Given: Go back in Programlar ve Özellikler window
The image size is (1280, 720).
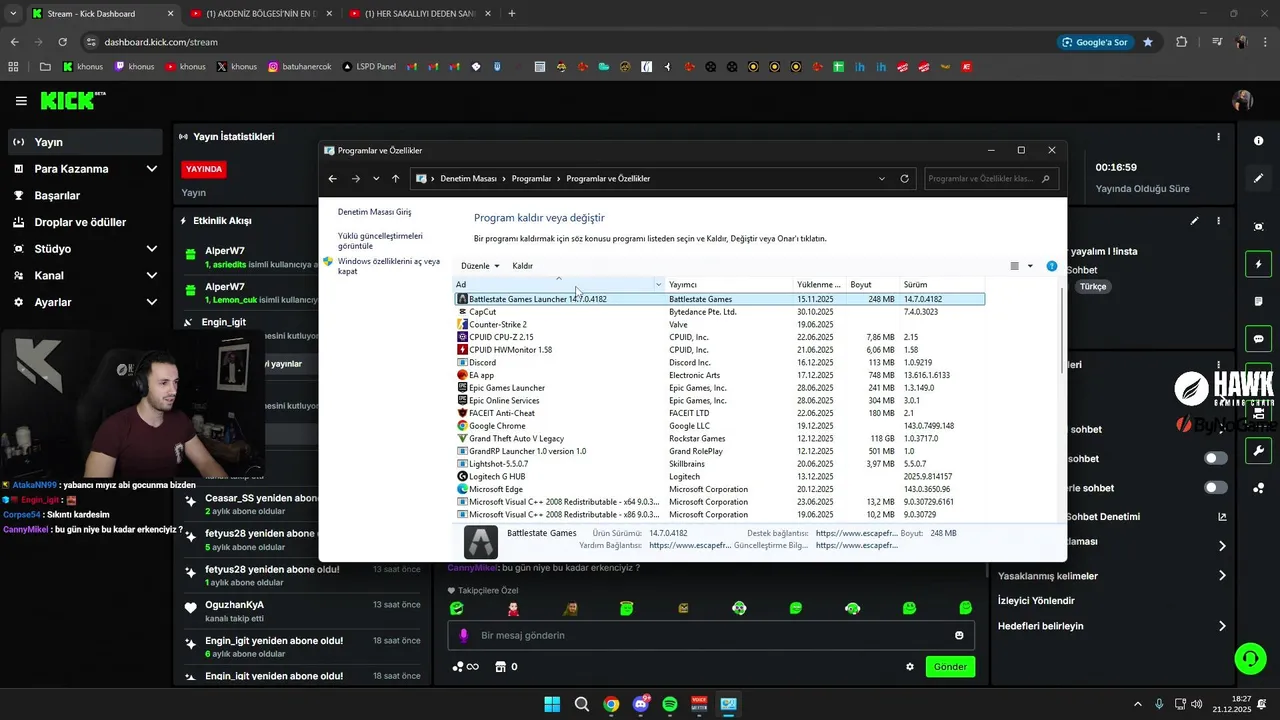Looking at the screenshot, I should click(x=333, y=179).
